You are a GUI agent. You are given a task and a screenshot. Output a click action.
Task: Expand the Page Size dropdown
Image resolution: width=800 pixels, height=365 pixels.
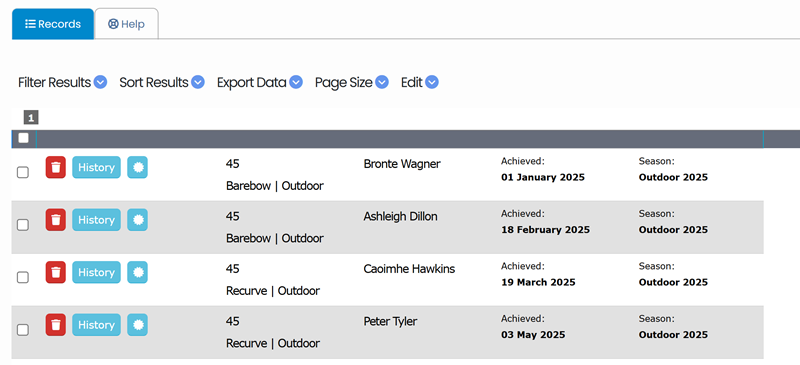[352, 82]
